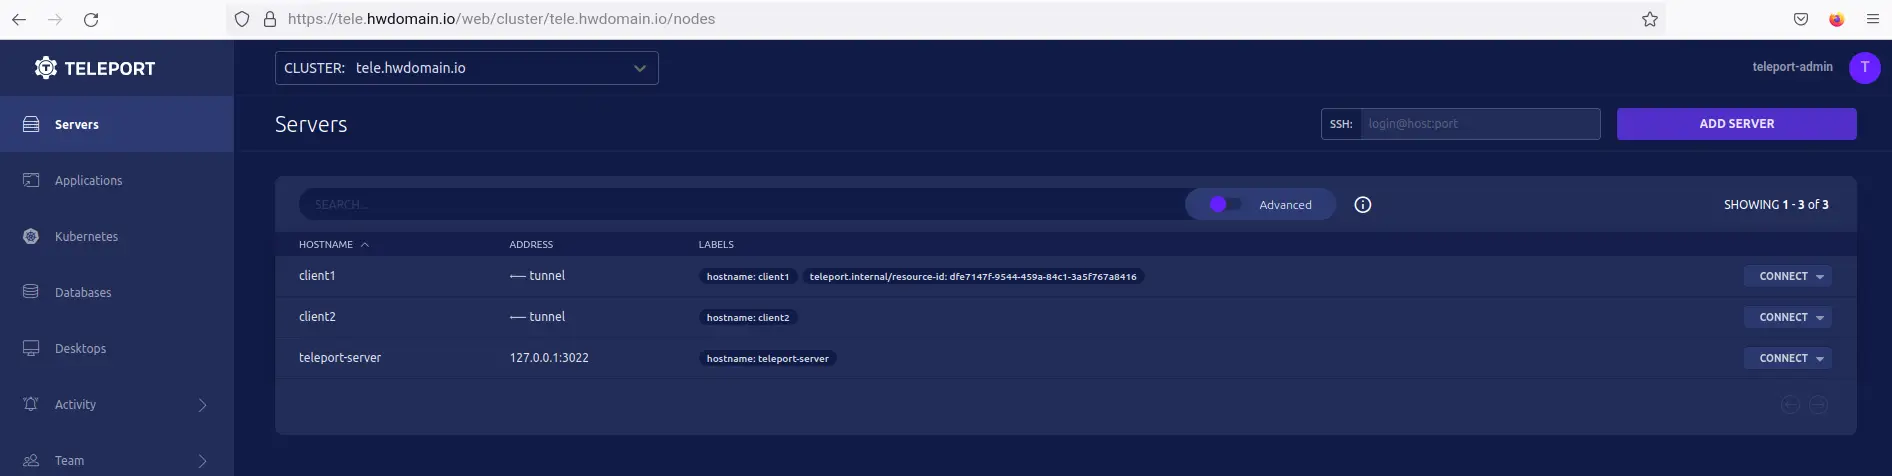Open CONNECT dropdown for client1

(1788, 276)
